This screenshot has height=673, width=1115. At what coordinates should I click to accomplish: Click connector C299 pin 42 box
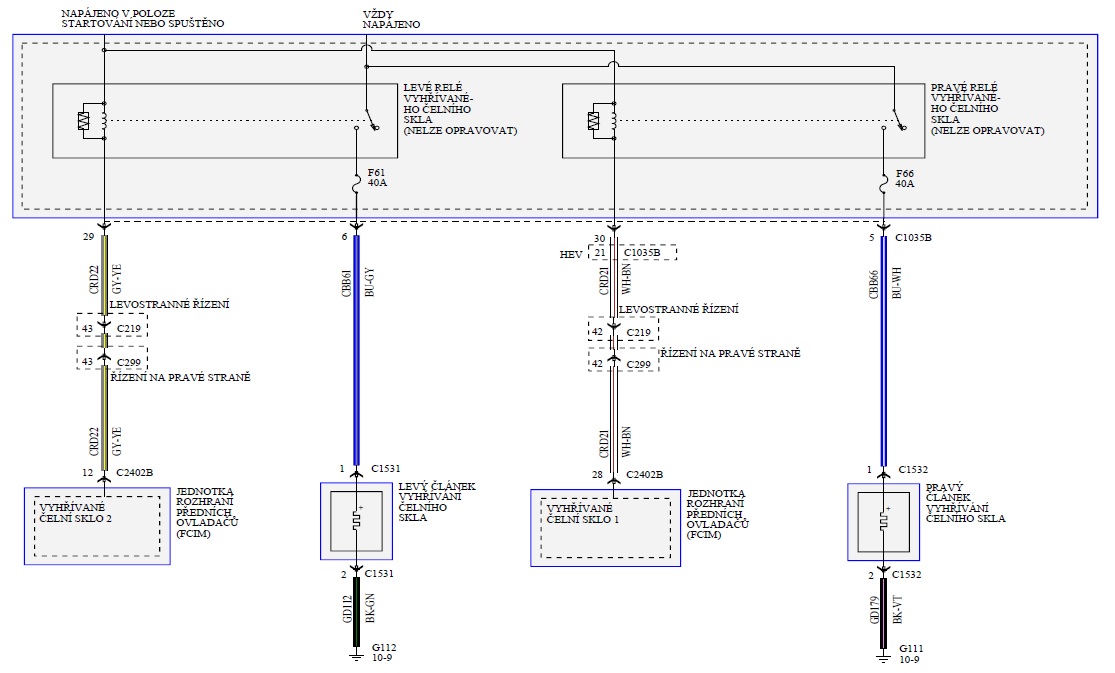[x=623, y=364]
